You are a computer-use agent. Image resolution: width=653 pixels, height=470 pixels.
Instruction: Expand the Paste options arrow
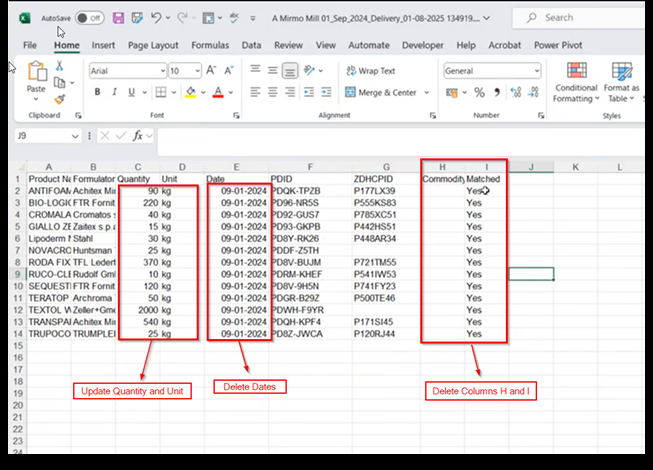(x=36, y=99)
